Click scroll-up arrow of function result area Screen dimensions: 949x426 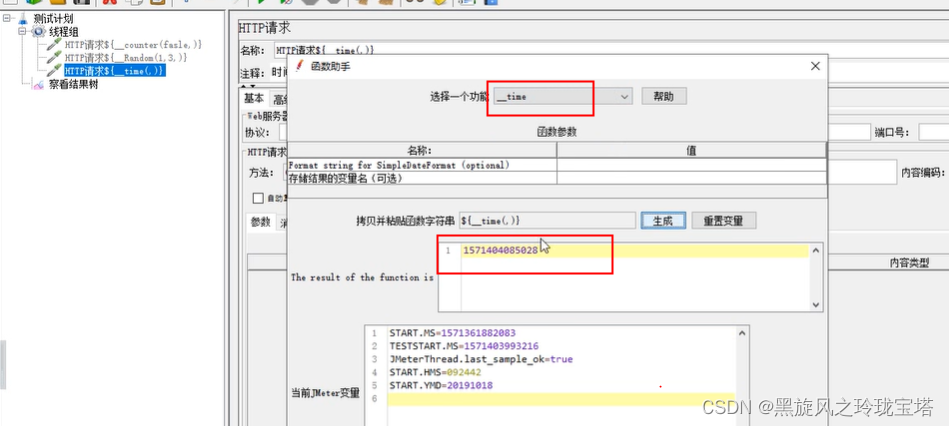point(816,249)
